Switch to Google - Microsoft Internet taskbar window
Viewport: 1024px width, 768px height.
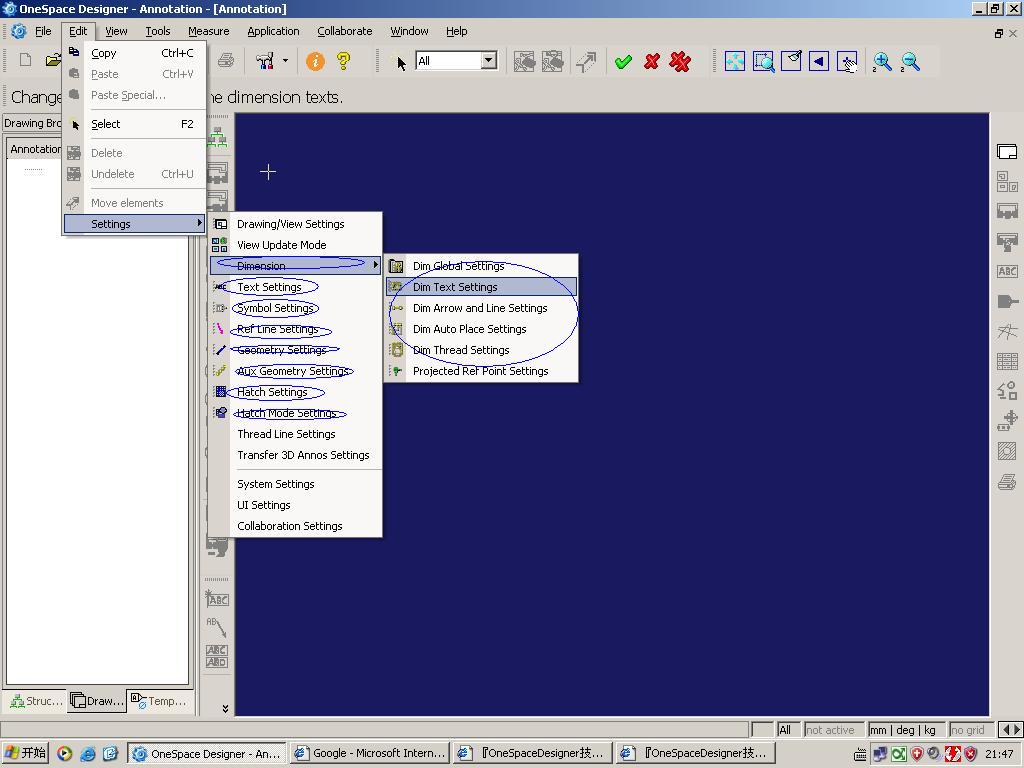pyautogui.click(x=370, y=753)
